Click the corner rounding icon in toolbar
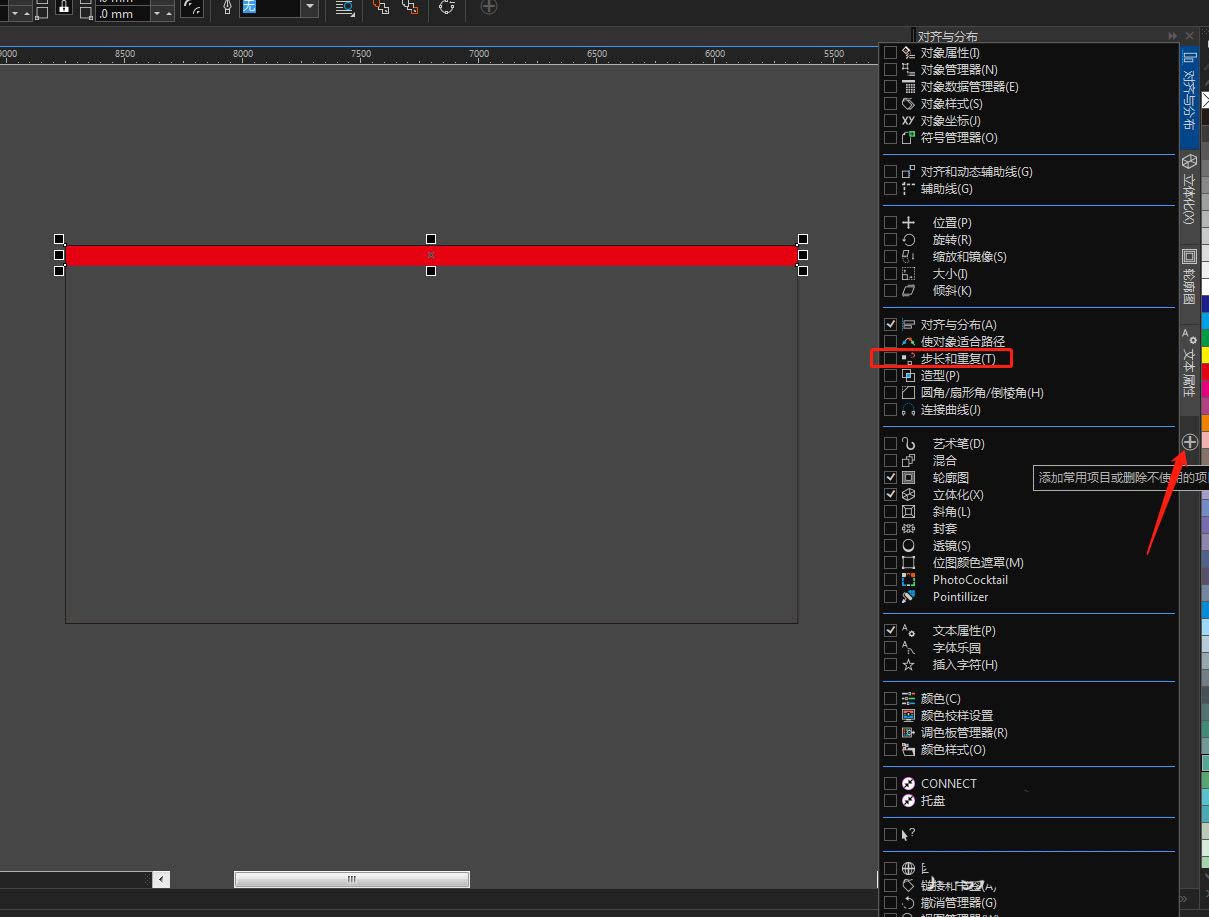Viewport: 1209px width, 917px height. coord(192,8)
